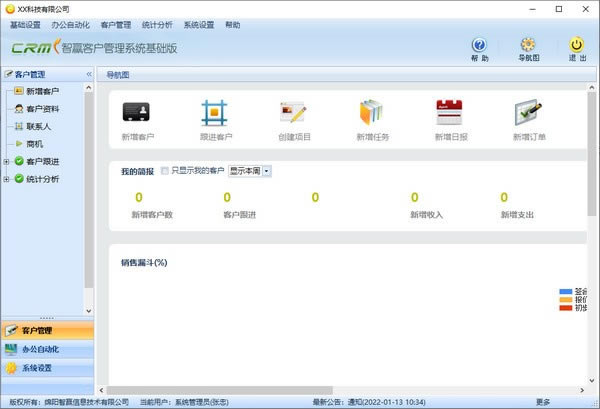Collapse the sidebar with double-chevron button
600x409 pixels.
(x=88, y=74)
